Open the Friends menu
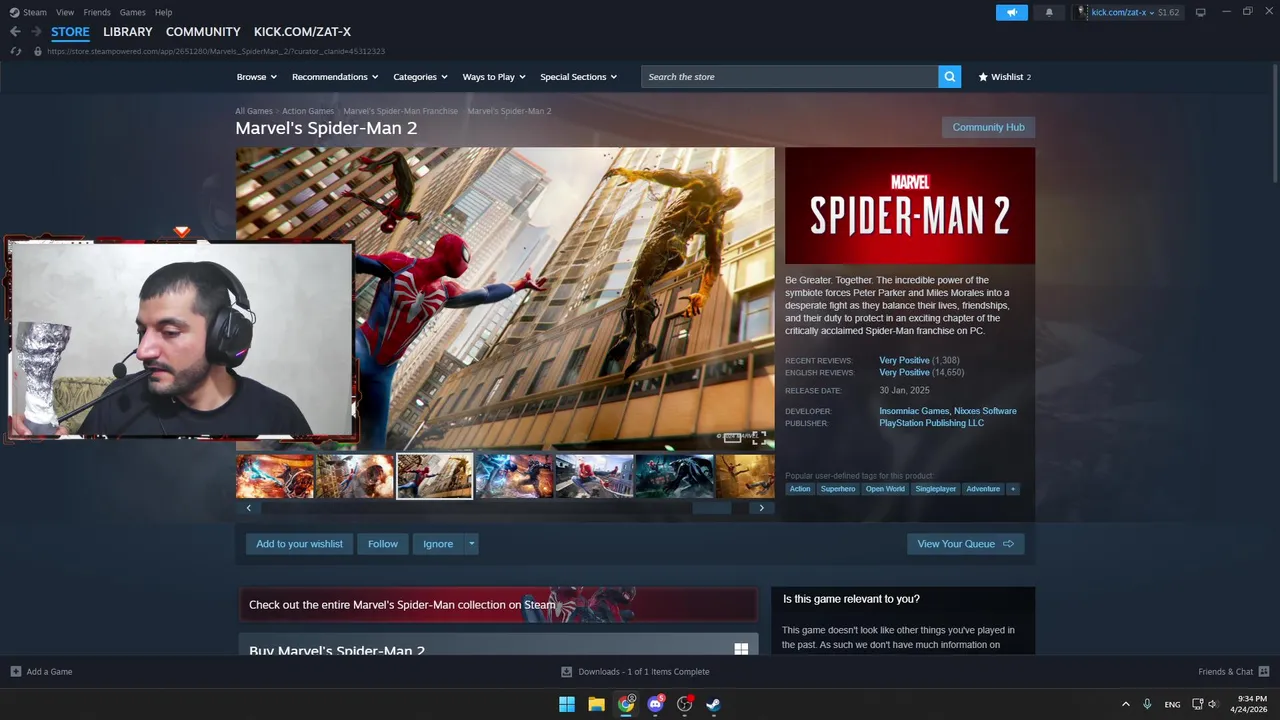The image size is (1280, 720). point(97,12)
